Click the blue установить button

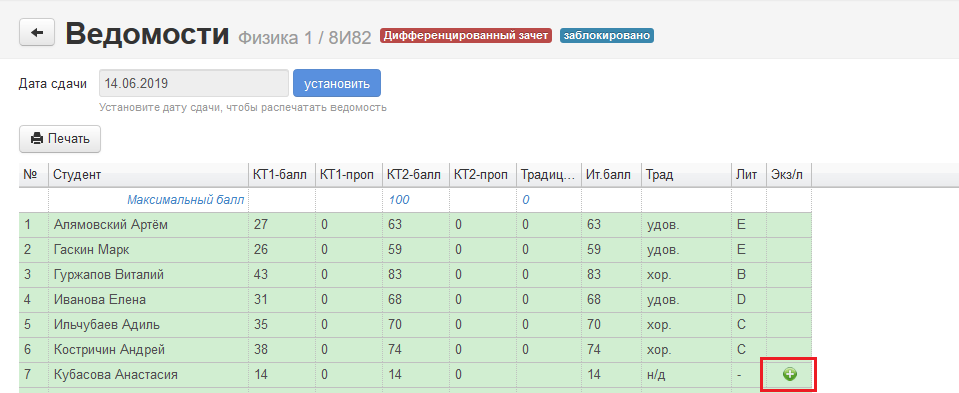pyautogui.click(x=337, y=83)
